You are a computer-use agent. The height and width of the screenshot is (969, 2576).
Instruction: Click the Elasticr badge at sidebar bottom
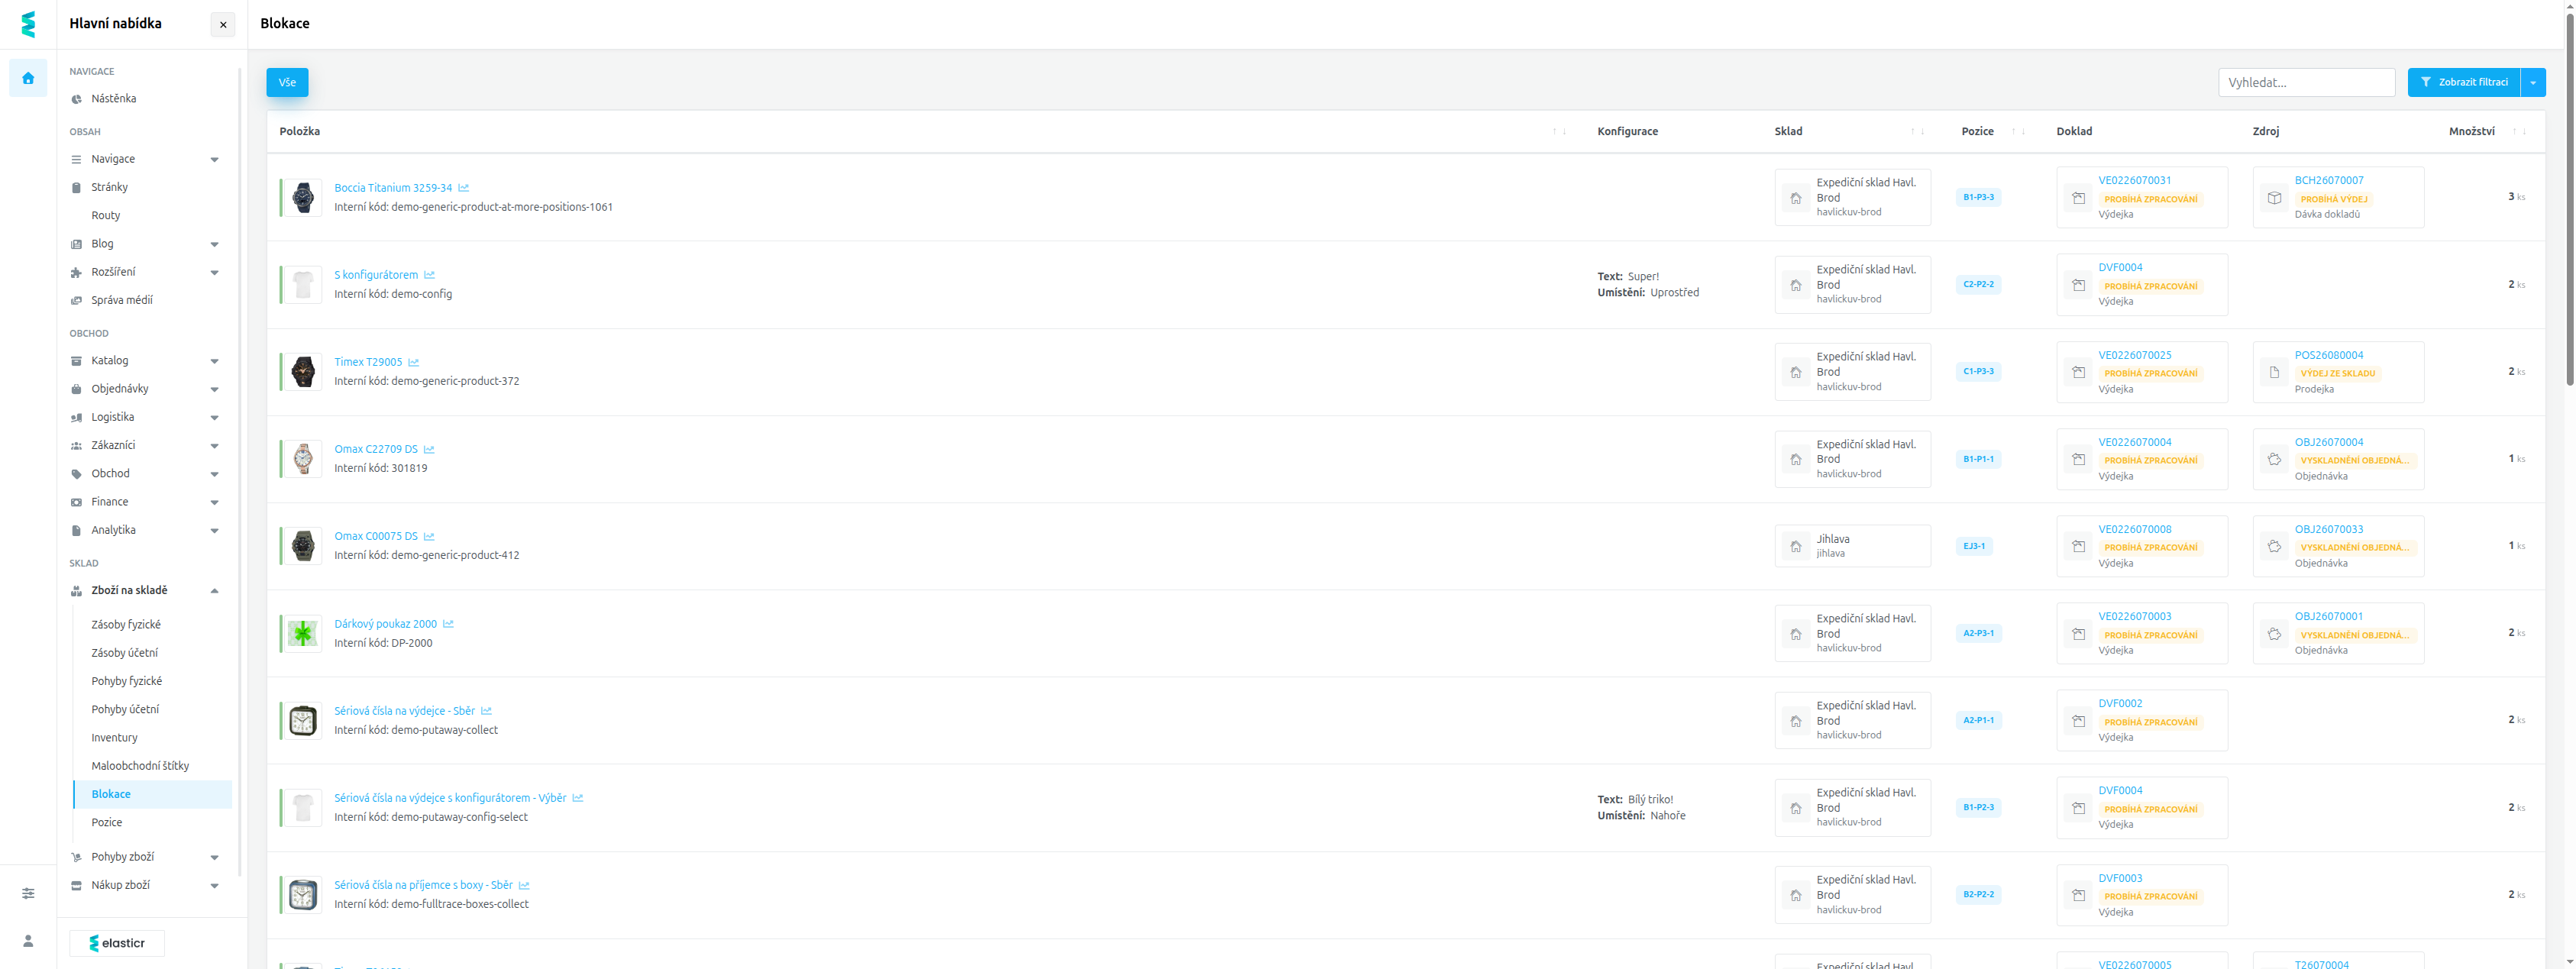coord(117,943)
